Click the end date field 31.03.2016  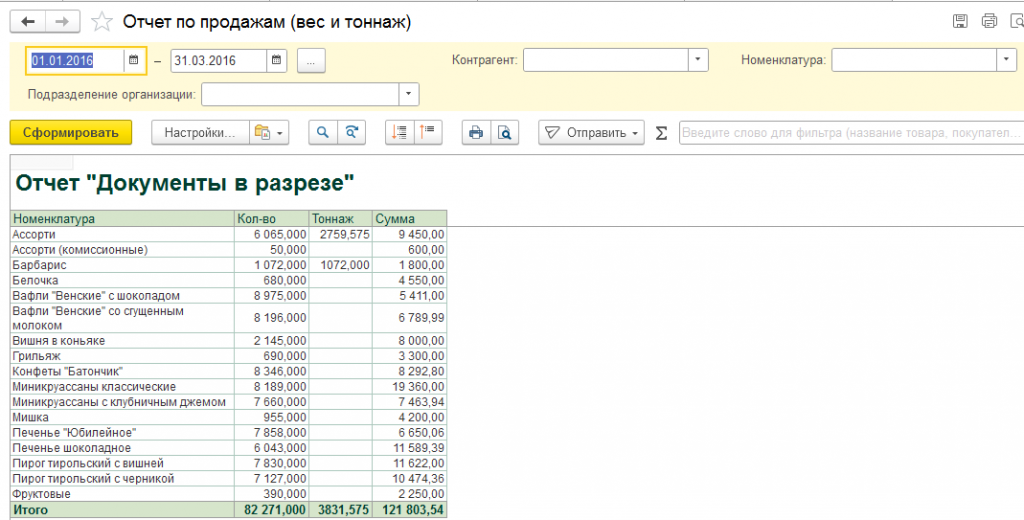click(219, 61)
